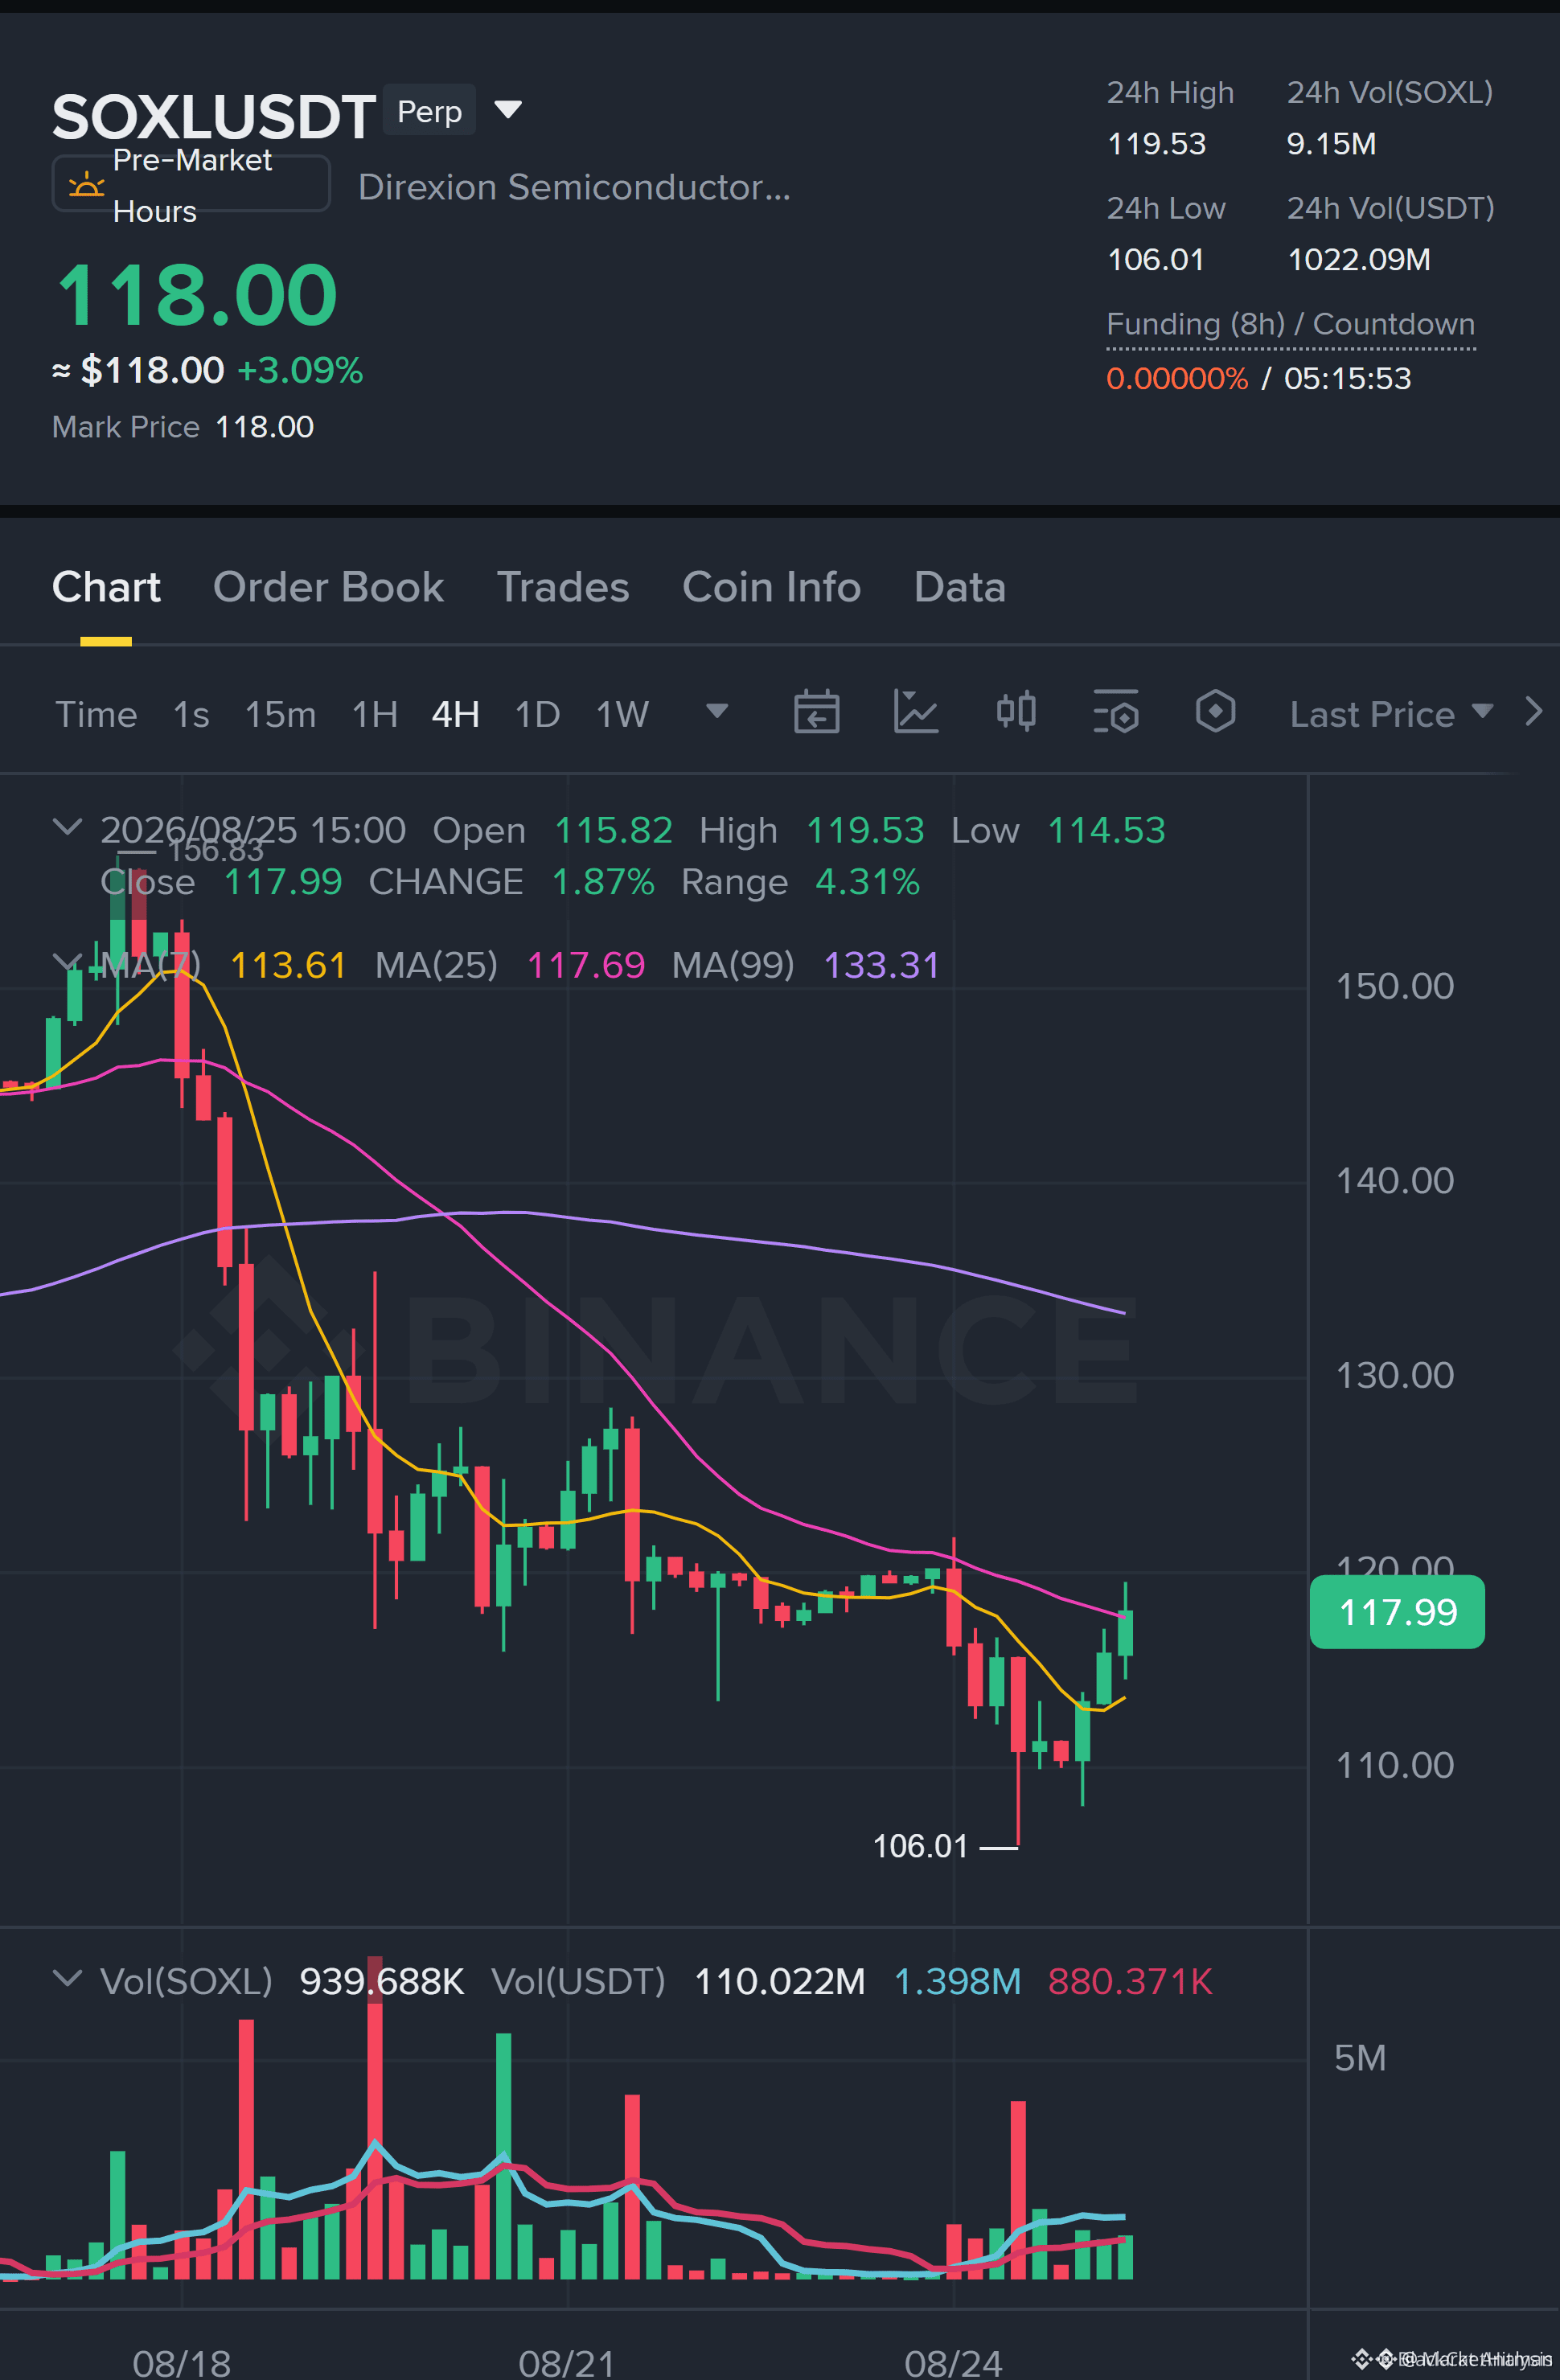Select the 1s interval
This screenshot has width=1560, height=2380.
point(191,714)
